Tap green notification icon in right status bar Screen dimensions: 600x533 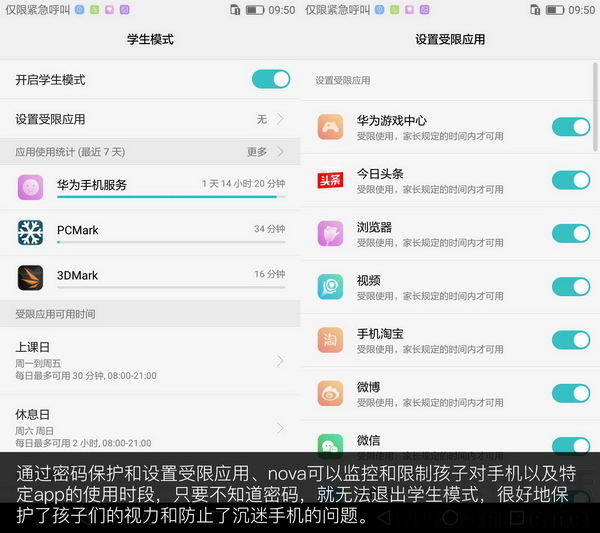(395, 10)
